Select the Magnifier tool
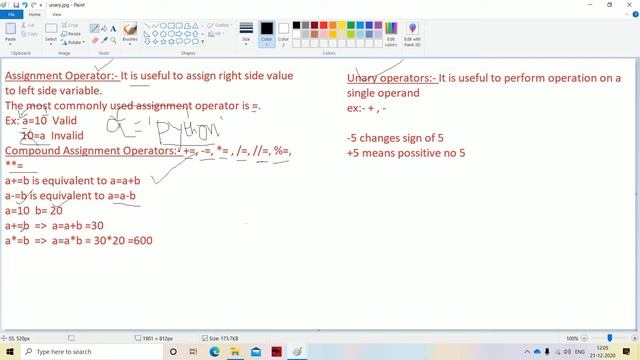 point(113,40)
